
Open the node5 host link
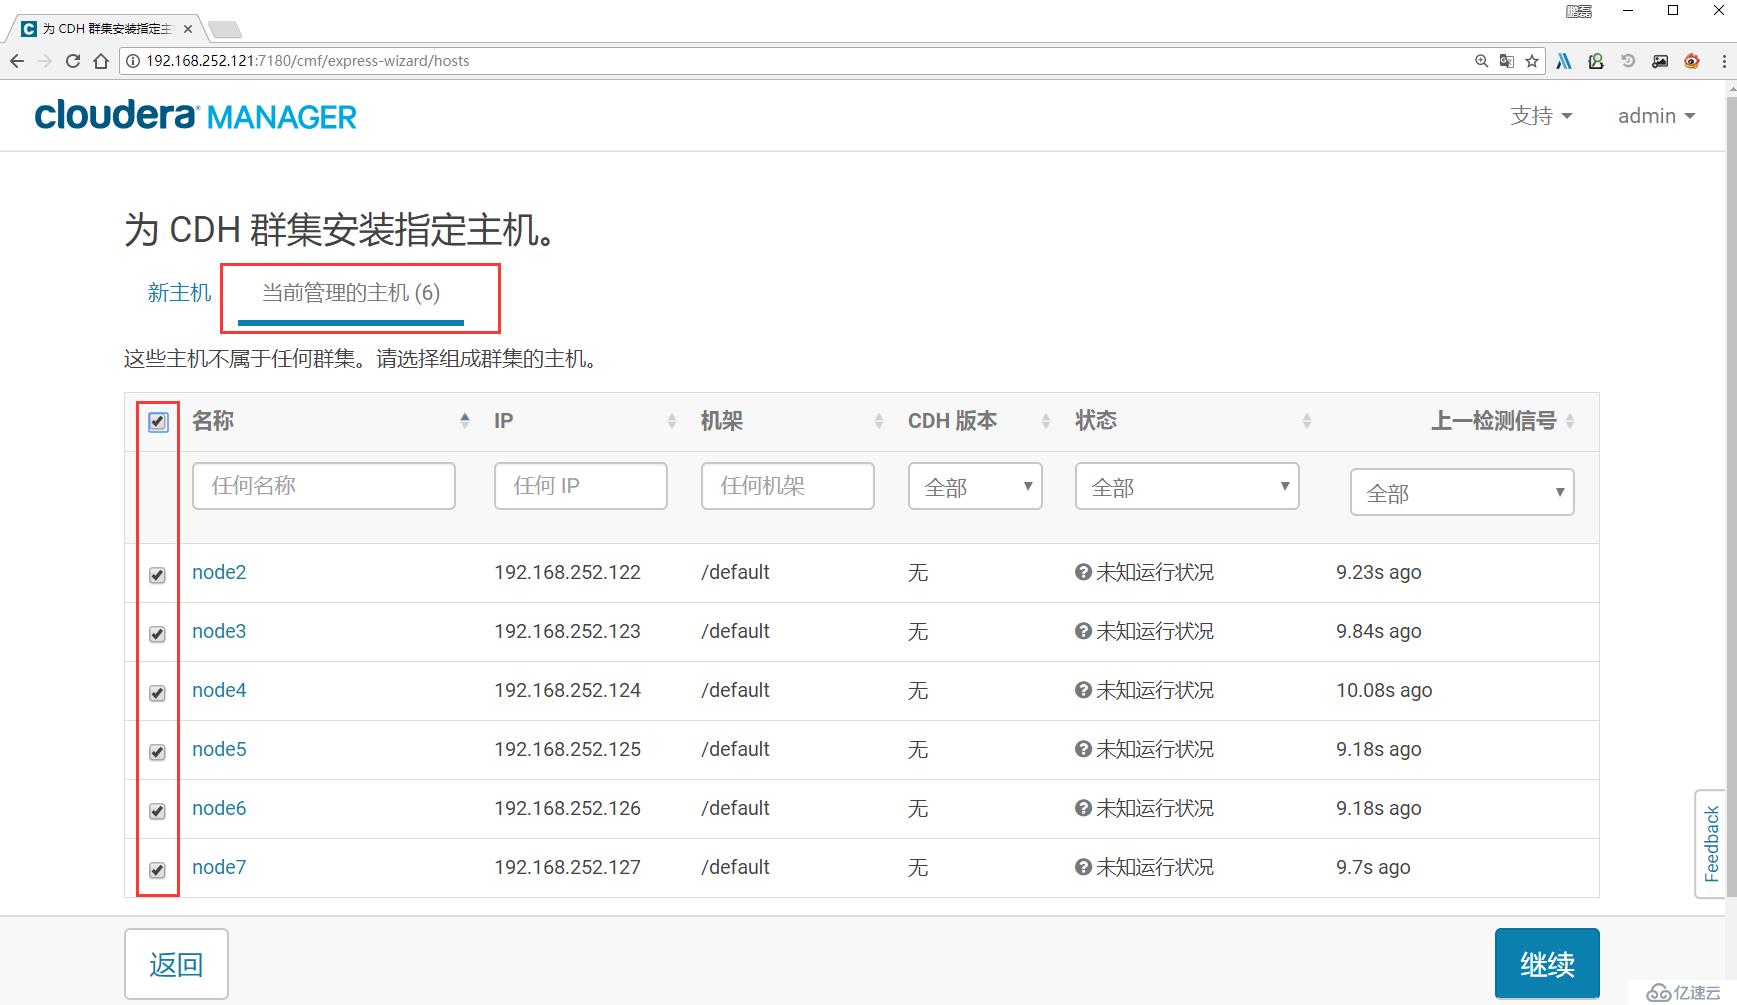(x=219, y=749)
